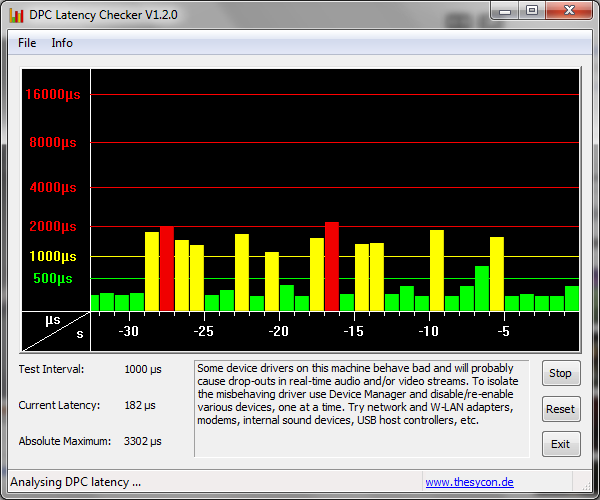This screenshot has width=600, height=500.
Task: Click the 'Analysing DPC latency ...' status text
Action: [75, 482]
